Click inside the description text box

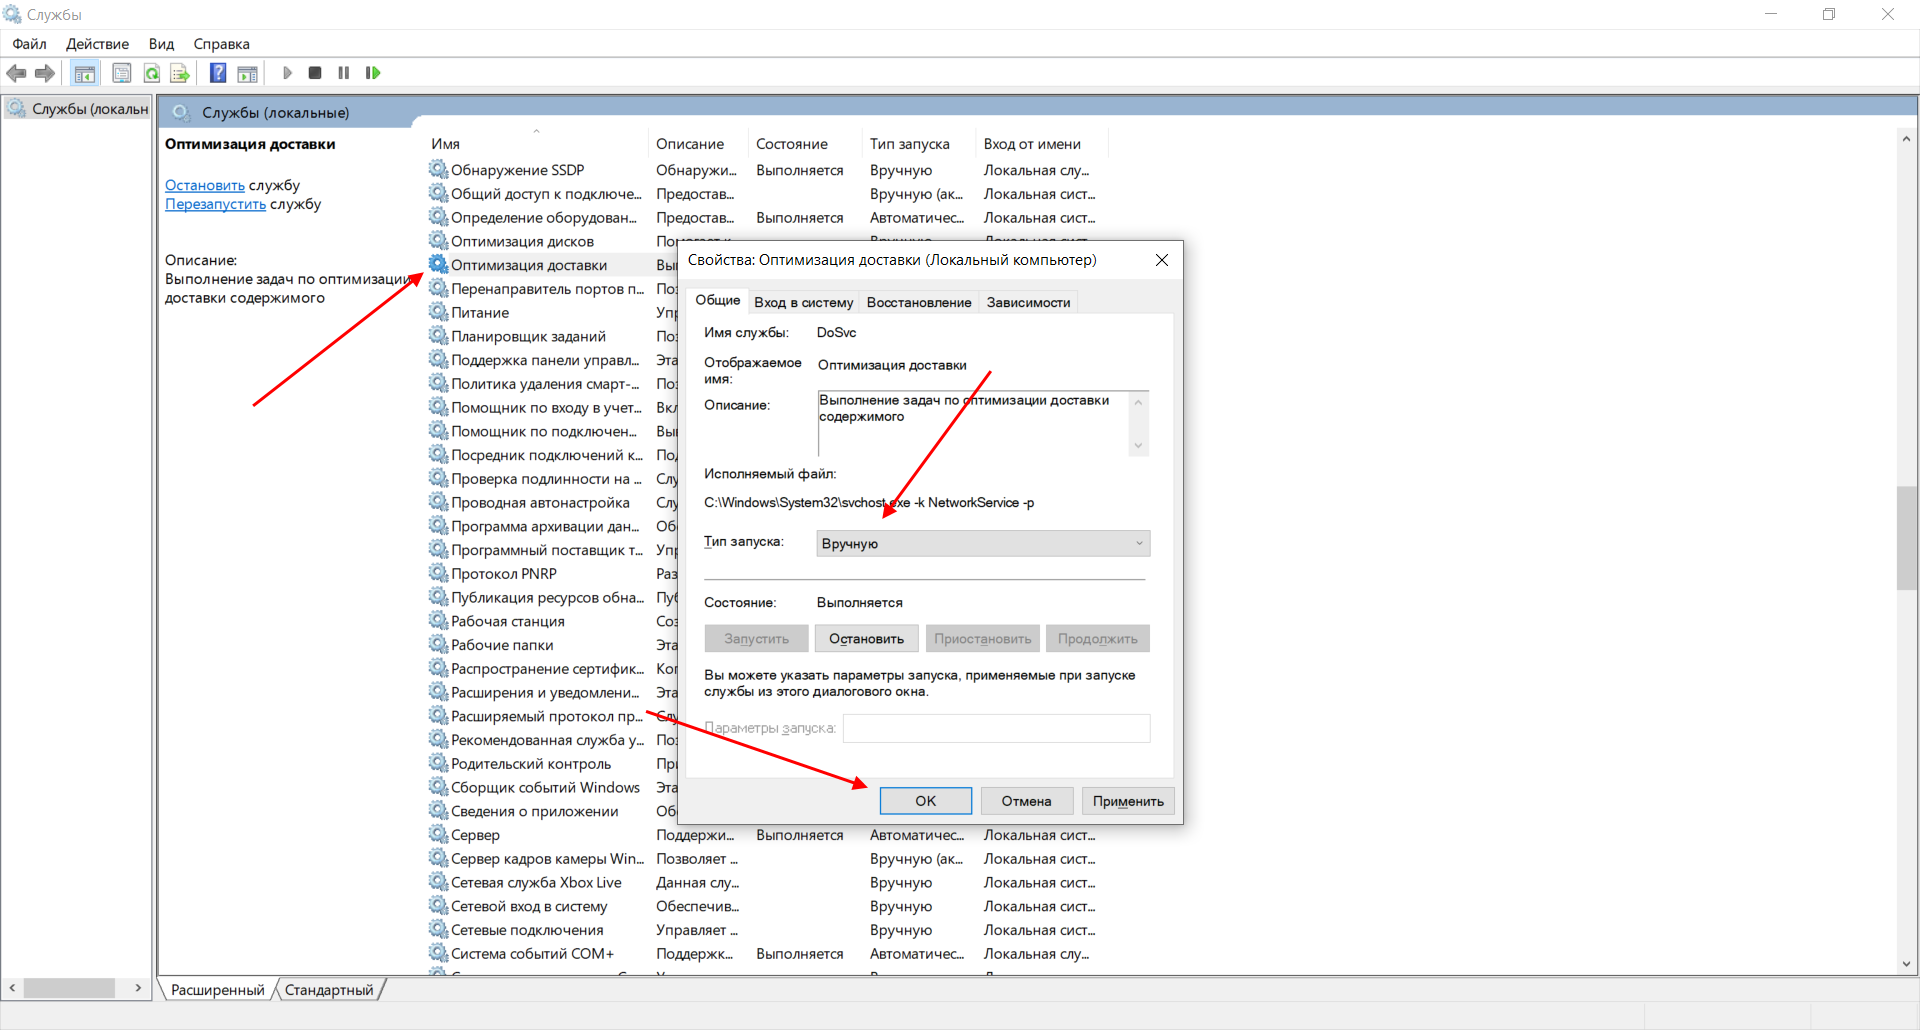(973, 423)
